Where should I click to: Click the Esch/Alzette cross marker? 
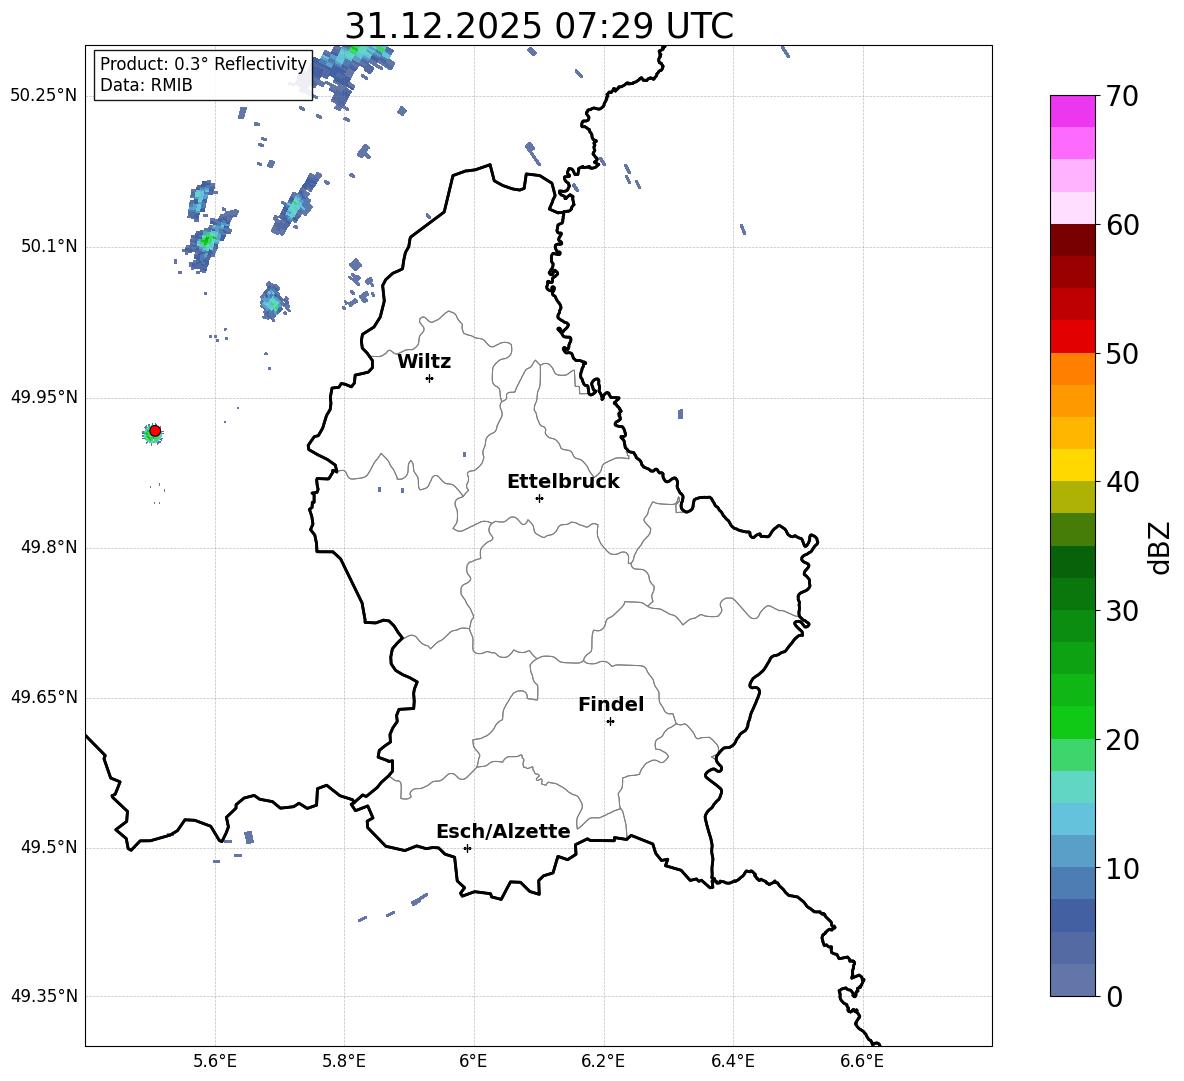click(467, 848)
